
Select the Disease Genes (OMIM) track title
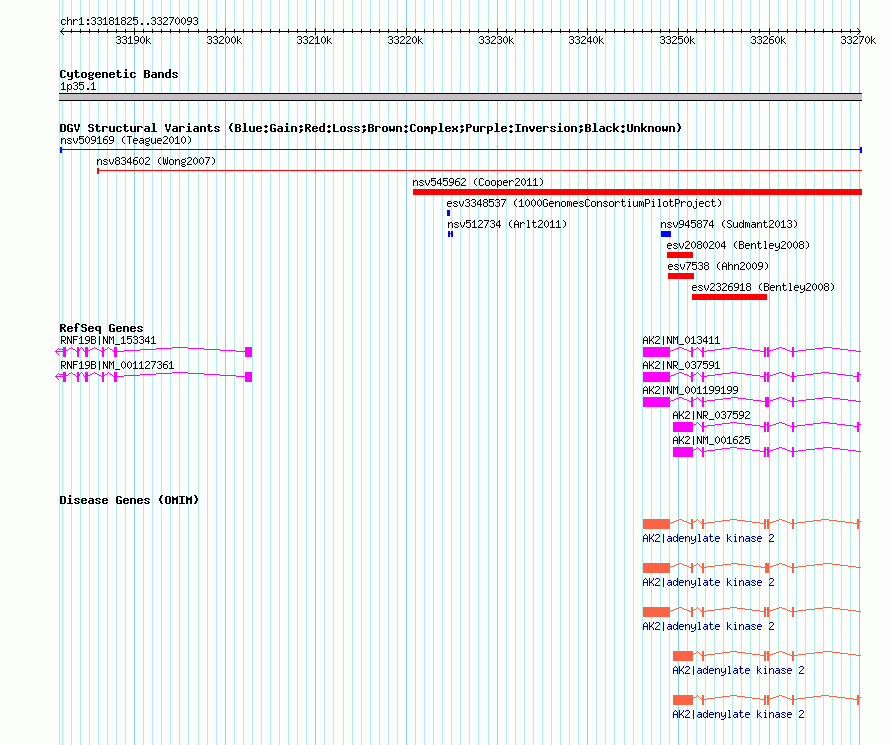pos(129,500)
